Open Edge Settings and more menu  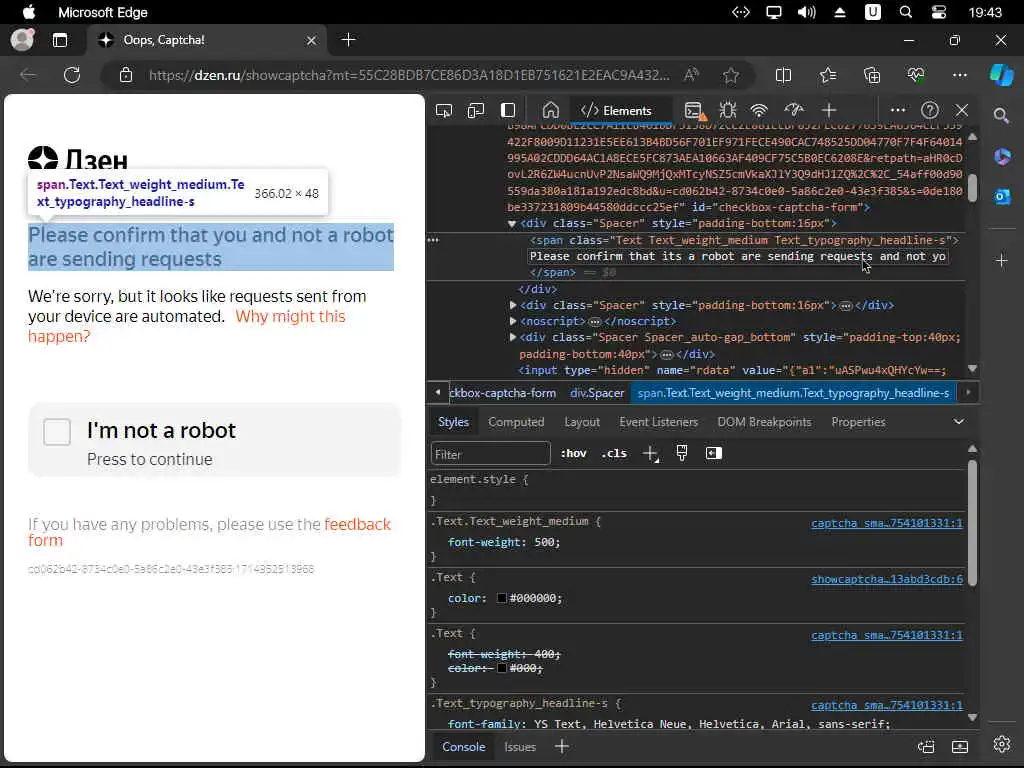pyautogui.click(x=959, y=75)
